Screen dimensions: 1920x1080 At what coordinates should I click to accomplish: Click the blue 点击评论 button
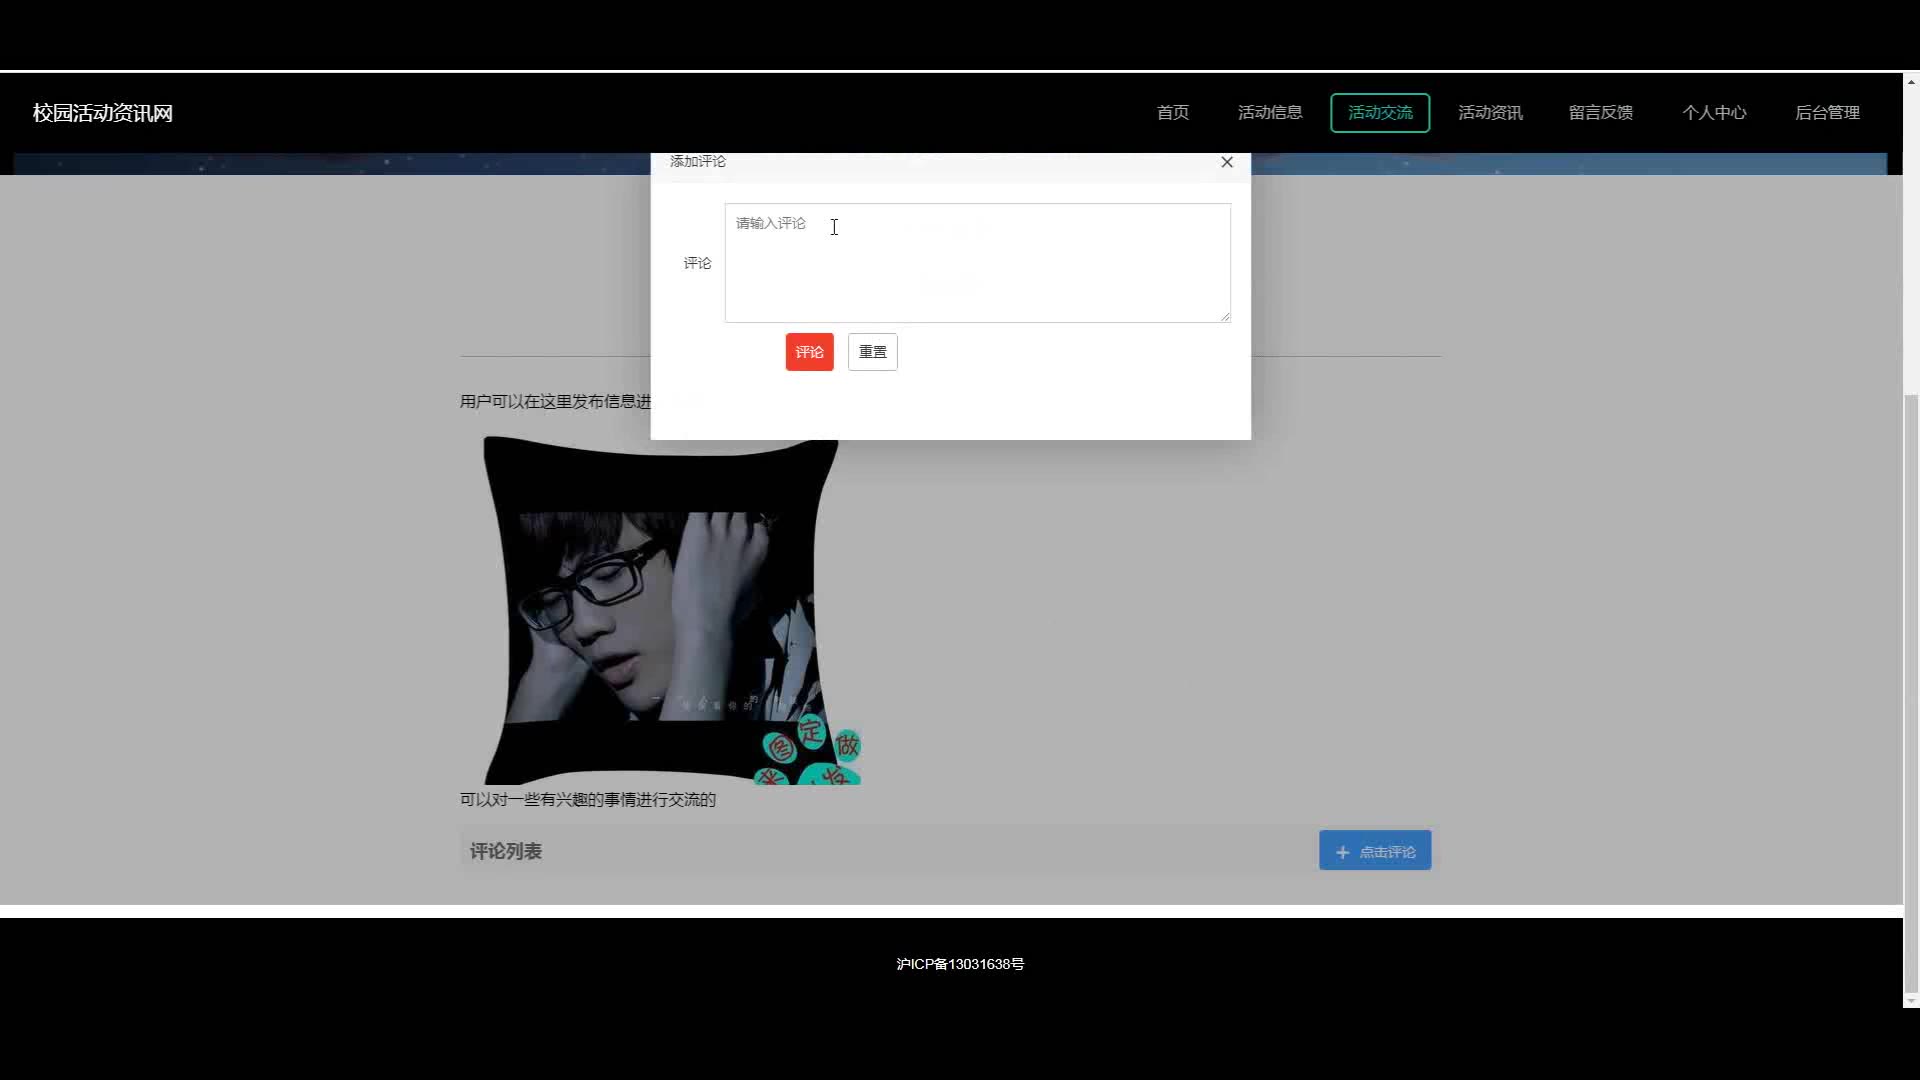tap(1375, 851)
